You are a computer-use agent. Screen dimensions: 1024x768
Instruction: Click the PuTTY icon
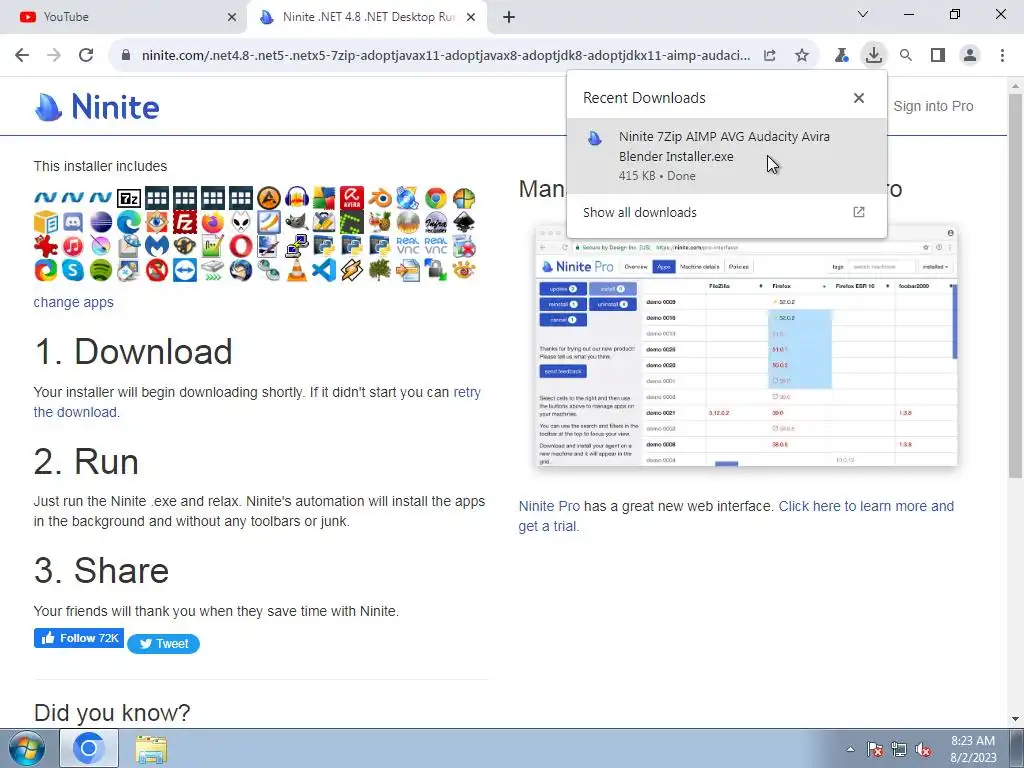(x=296, y=246)
